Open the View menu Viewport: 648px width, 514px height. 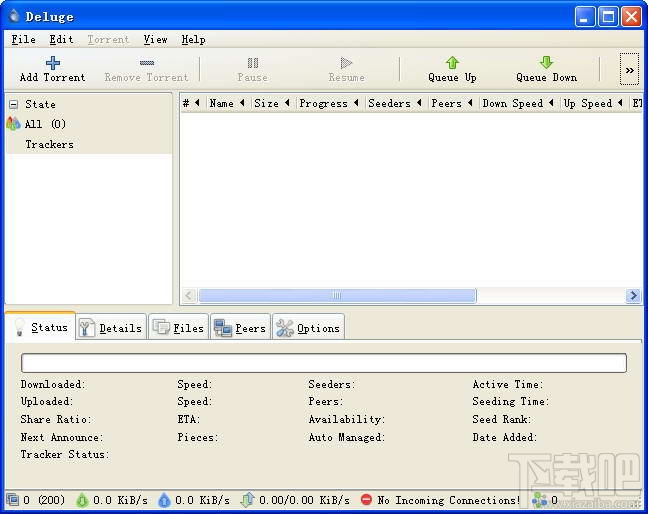155,40
